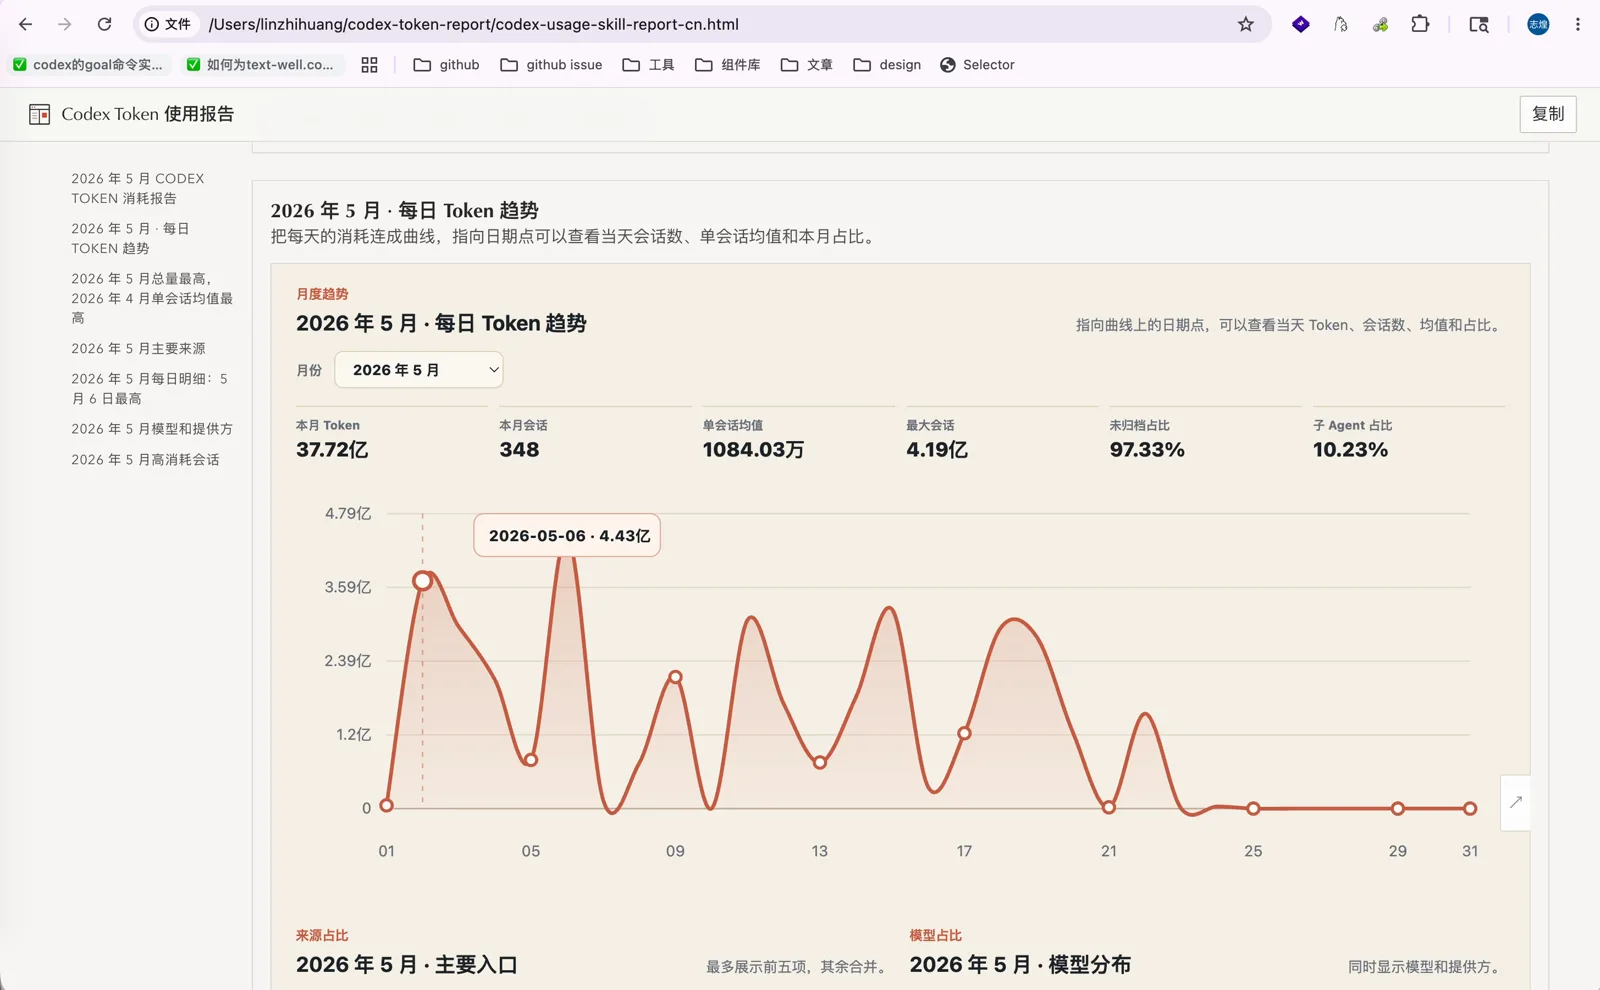The width and height of the screenshot is (1600, 990).
Task: Open the 组件库 bookmarks folder
Action: click(727, 65)
